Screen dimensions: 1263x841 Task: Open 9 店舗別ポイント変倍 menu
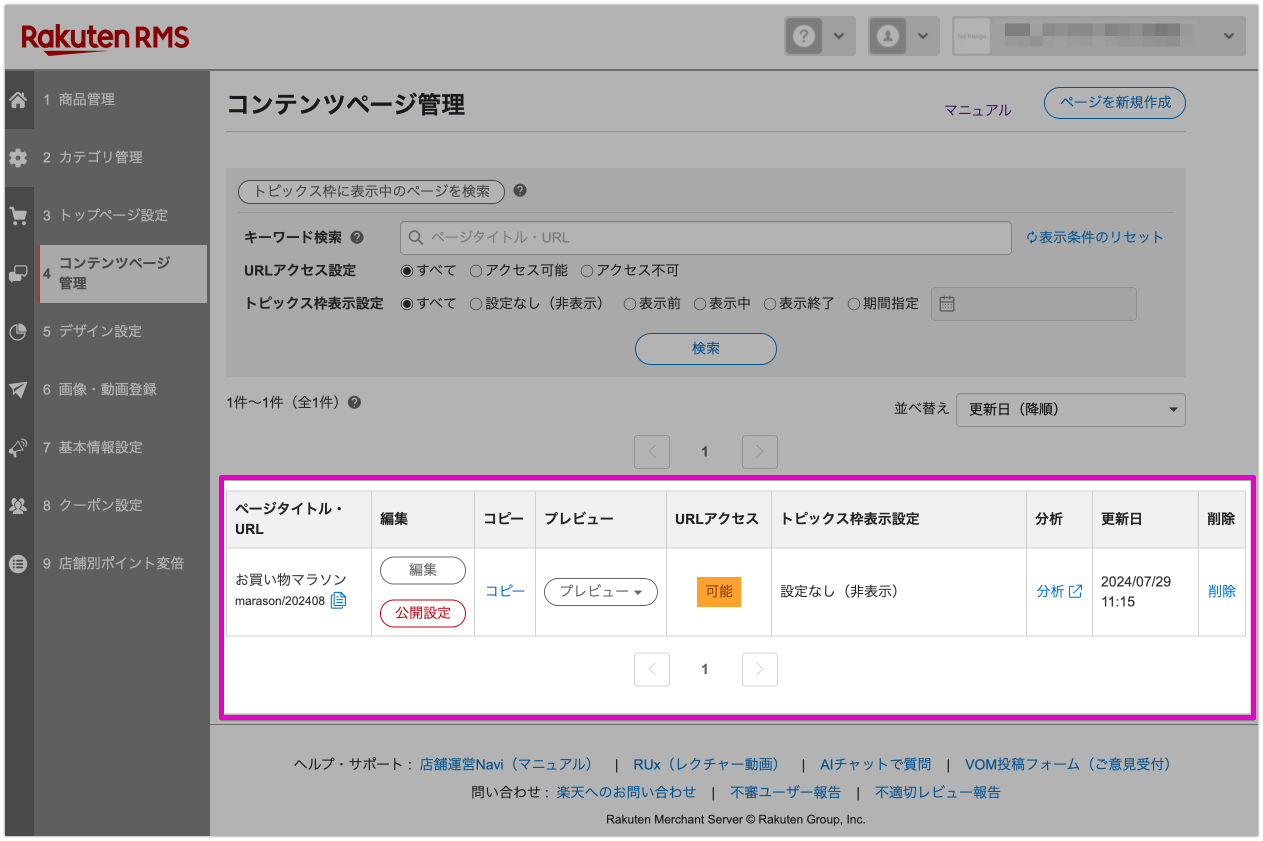click(x=121, y=564)
